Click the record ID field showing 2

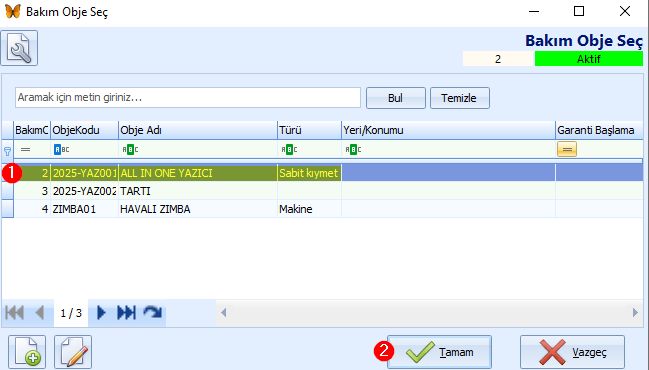pos(498,59)
